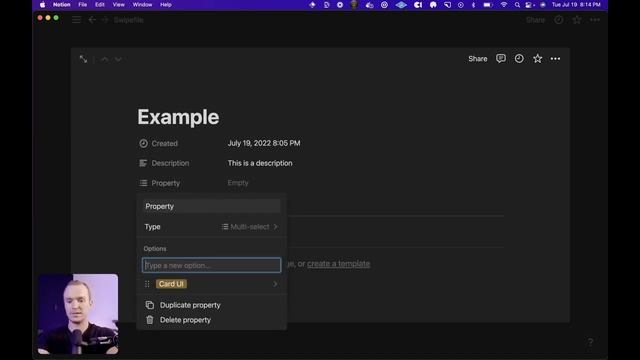
Task: Click the Created property clock icon
Action: click(143, 143)
